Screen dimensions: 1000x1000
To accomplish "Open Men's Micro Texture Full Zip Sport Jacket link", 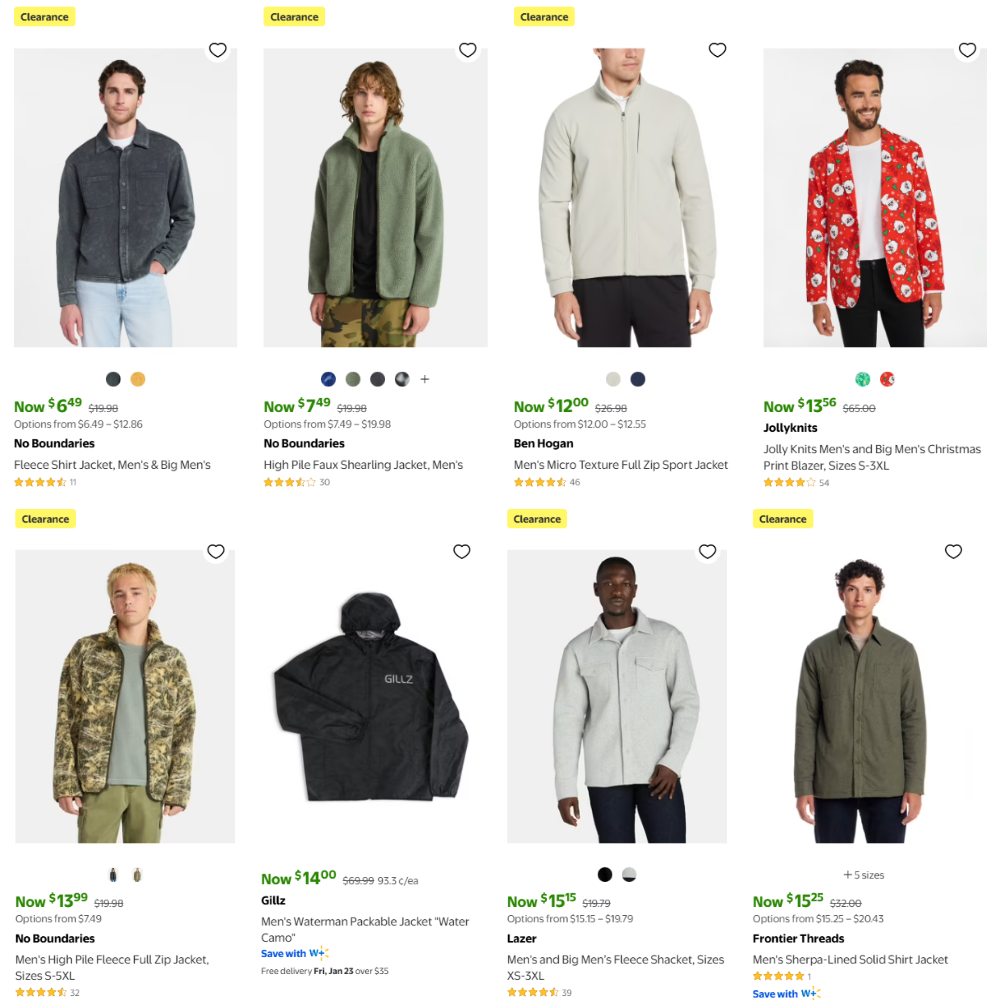I will pyautogui.click(x=620, y=465).
